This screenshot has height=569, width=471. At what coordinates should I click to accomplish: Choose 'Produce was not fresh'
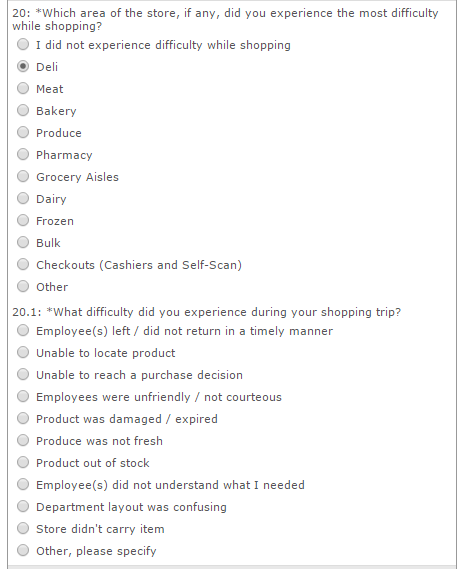[x=23, y=440]
